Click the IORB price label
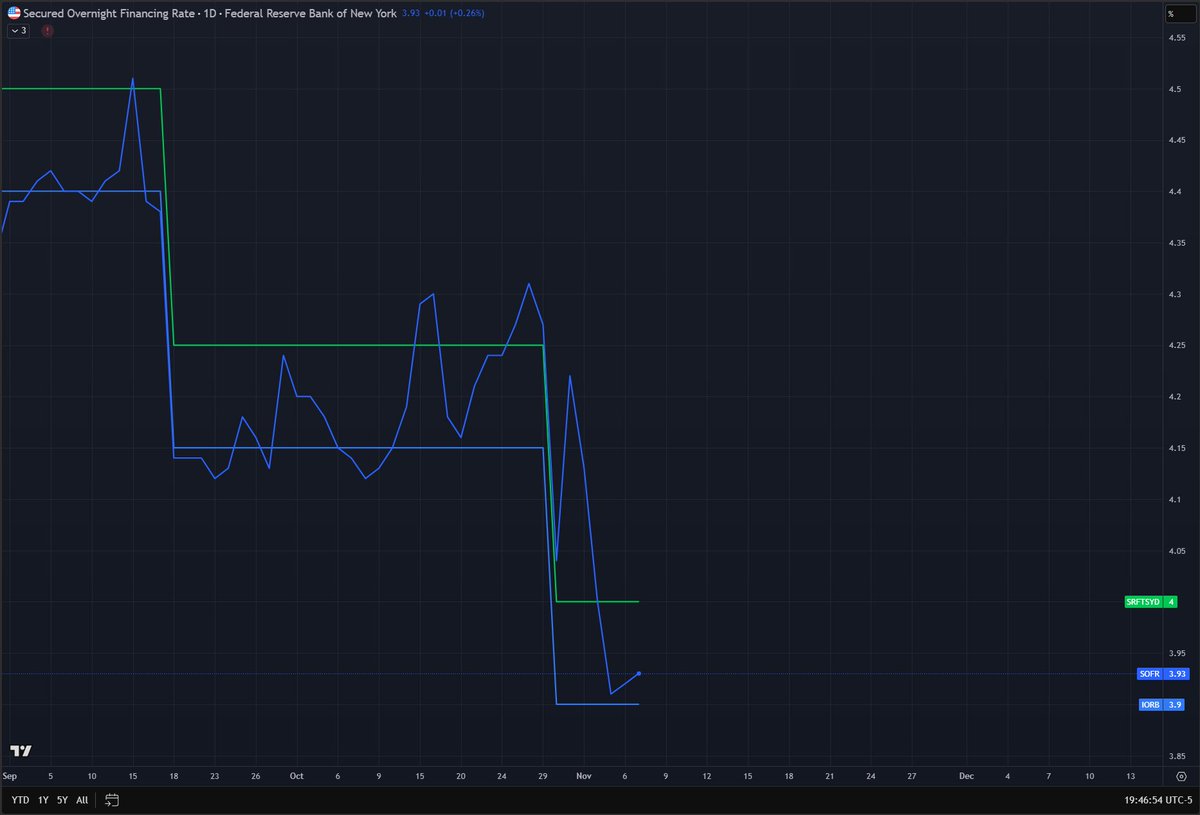 tap(1161, 705)
